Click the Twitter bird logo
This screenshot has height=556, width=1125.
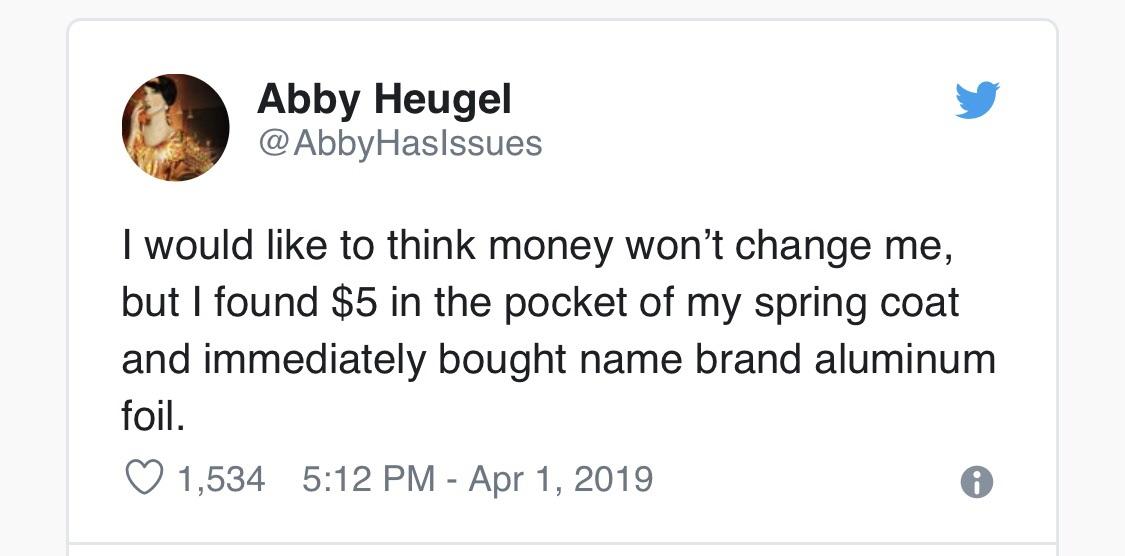(976, 100)
